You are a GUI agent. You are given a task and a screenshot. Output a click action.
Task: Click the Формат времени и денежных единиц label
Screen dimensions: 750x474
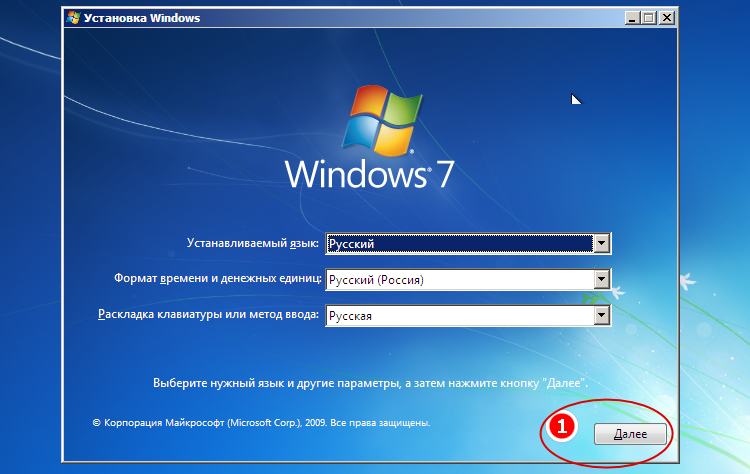[x=218, y=278]
